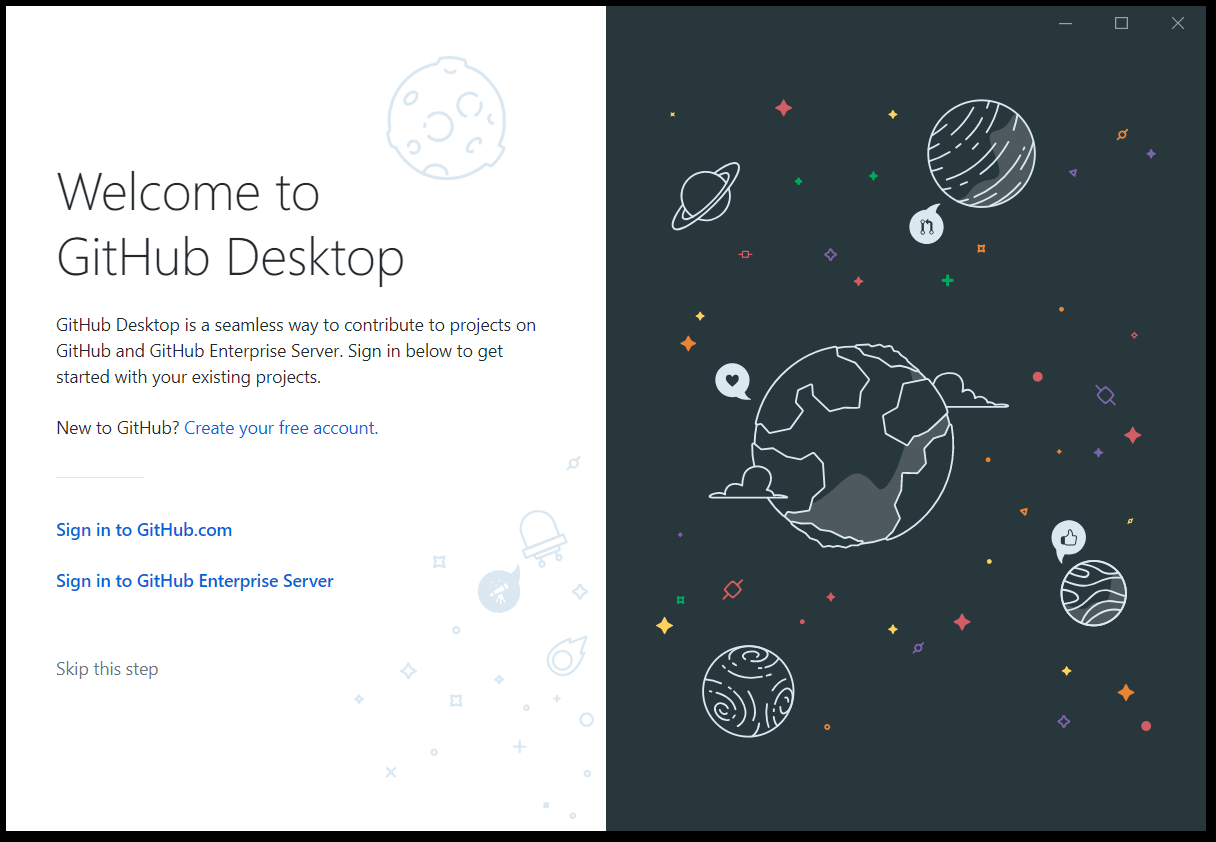Close the GitHub Desktop window
The width and height of the screenshot is (1216, 842).
coord(1178,24)
